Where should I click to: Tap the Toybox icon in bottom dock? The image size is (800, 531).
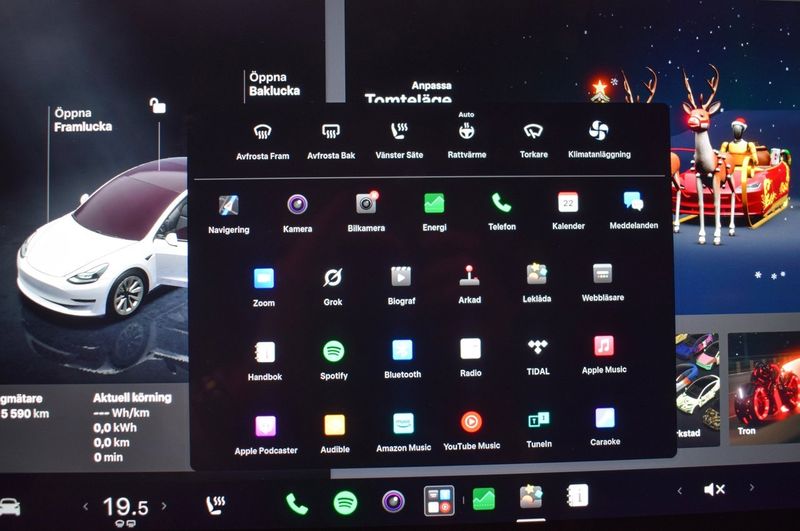point(531,497)
